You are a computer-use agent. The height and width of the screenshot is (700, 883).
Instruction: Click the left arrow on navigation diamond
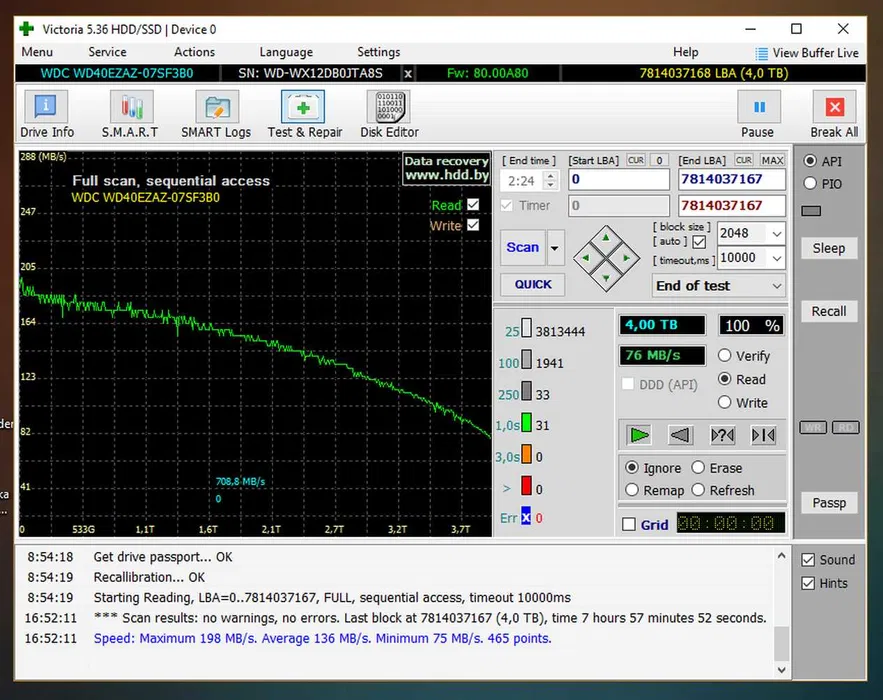(x=586, y=258)
